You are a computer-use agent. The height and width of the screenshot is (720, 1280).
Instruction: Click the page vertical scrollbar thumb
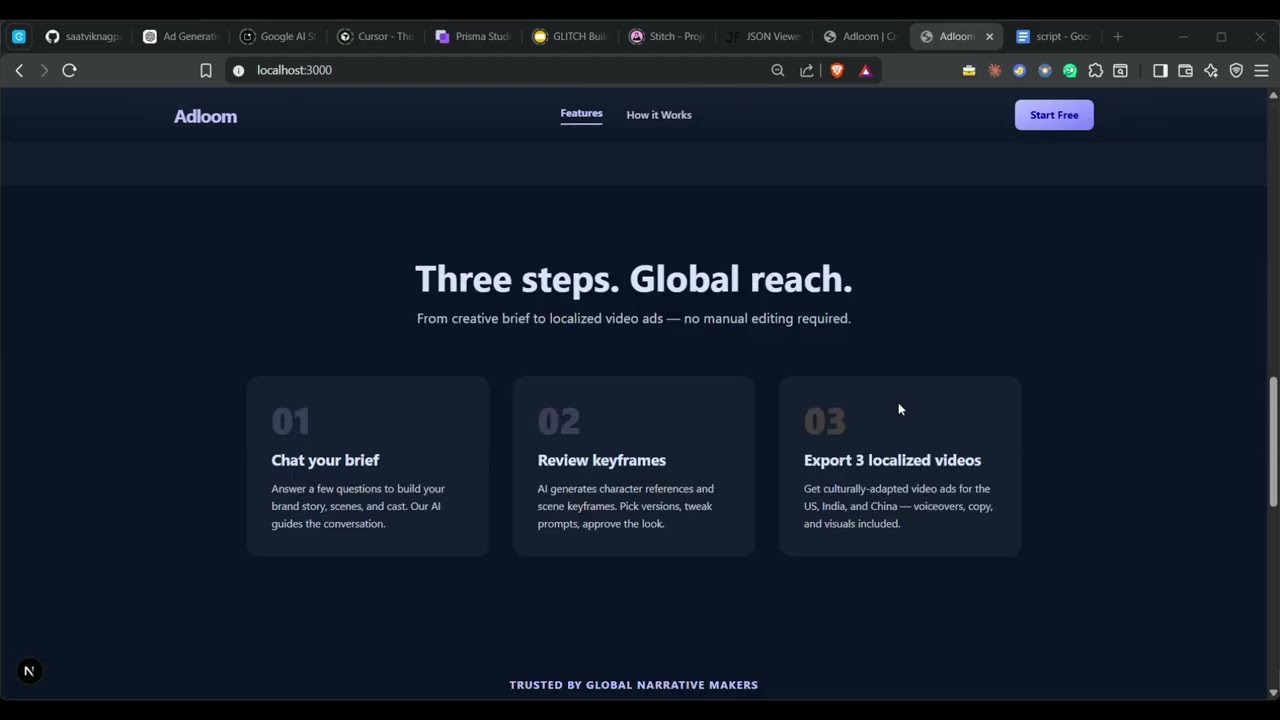[x=1273, y=442]
